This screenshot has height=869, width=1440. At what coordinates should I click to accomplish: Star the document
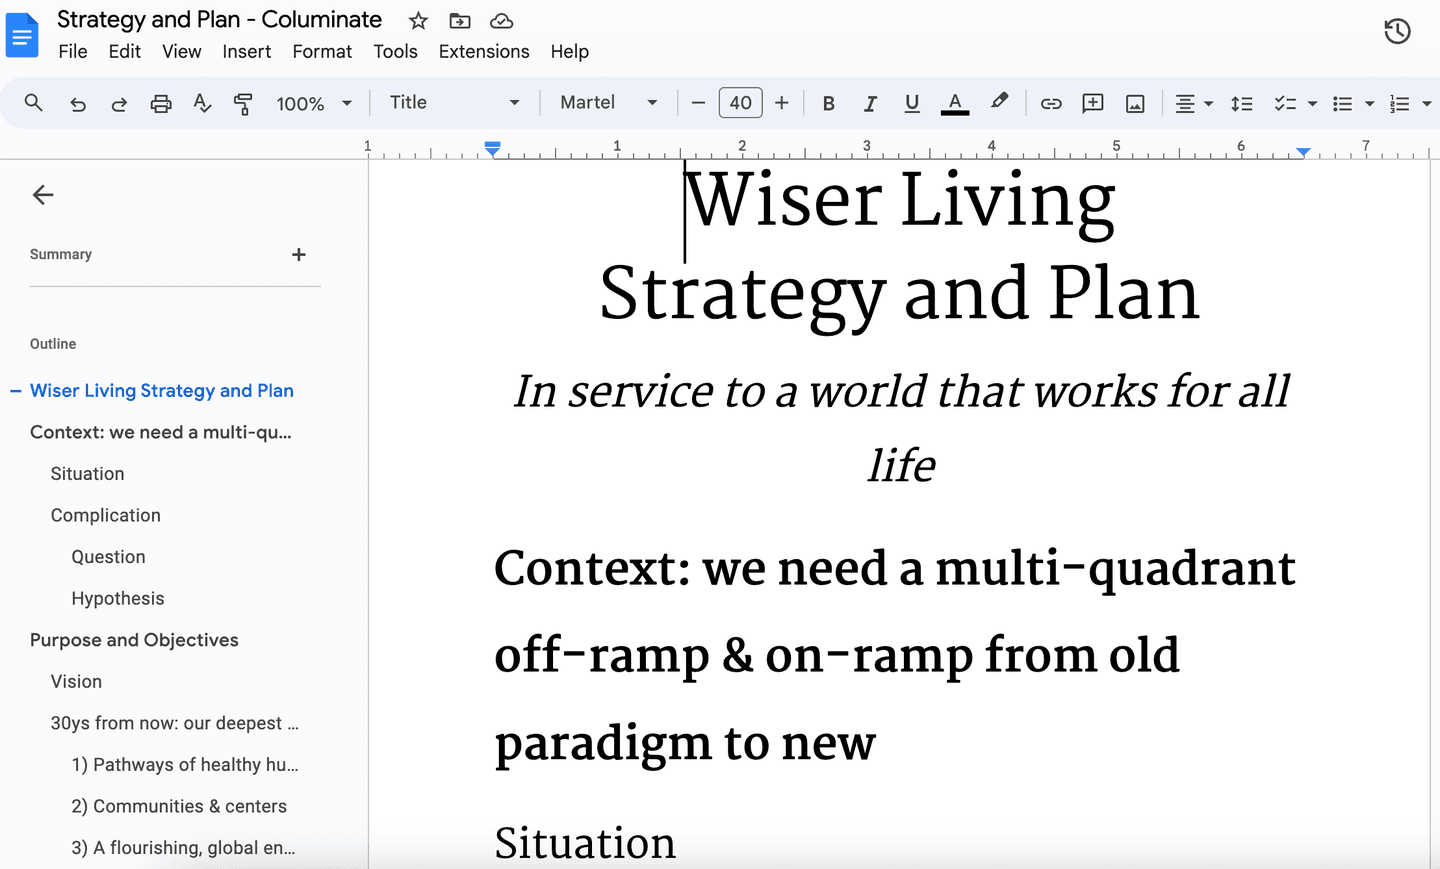pyautogui.click(x=417, y=20)
